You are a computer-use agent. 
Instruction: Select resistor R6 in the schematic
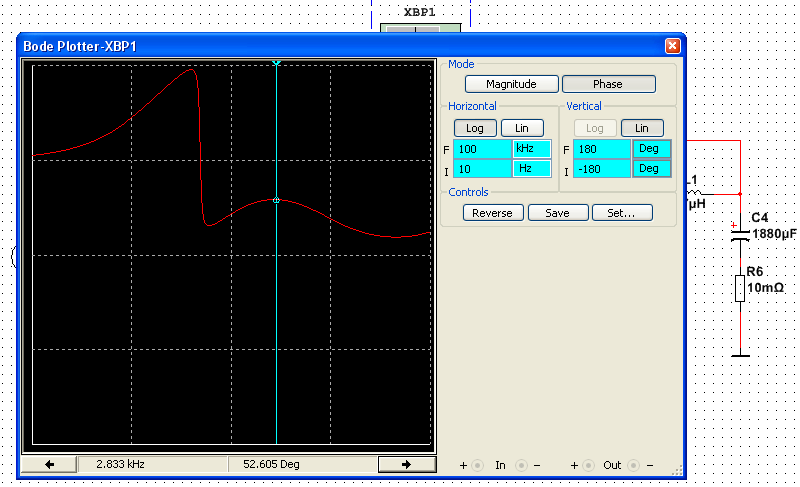[x=740, y=289]
